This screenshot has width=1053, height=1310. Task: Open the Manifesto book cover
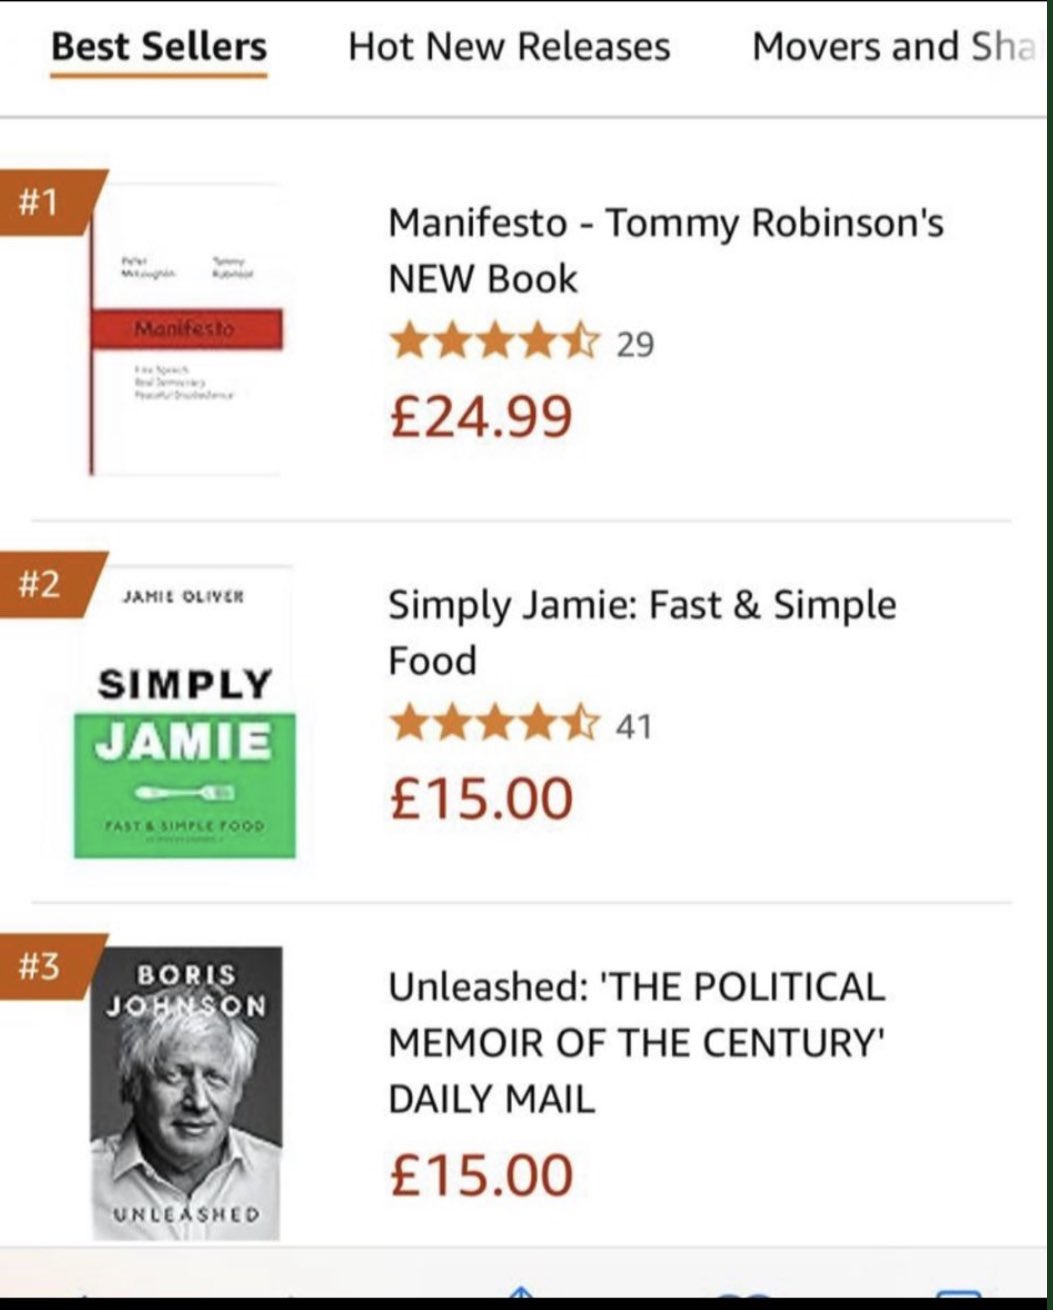pyautogui.click(x=186, y=328)
